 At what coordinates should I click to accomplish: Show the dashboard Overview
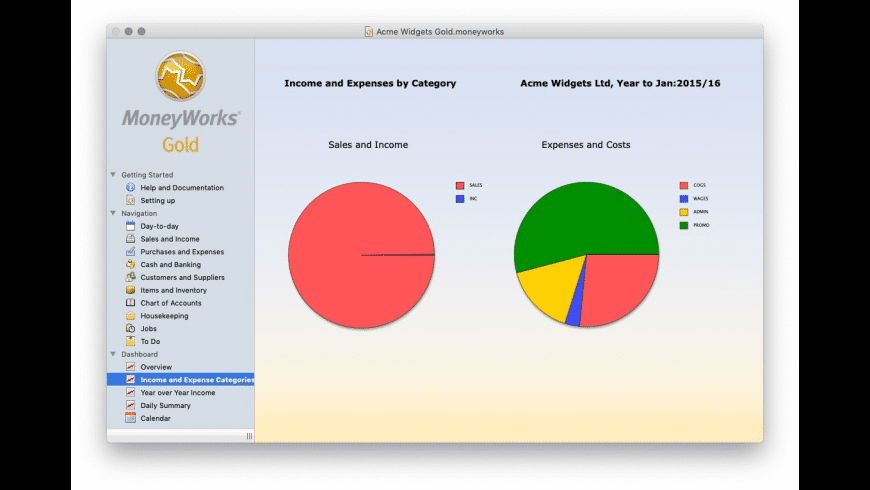156,367
